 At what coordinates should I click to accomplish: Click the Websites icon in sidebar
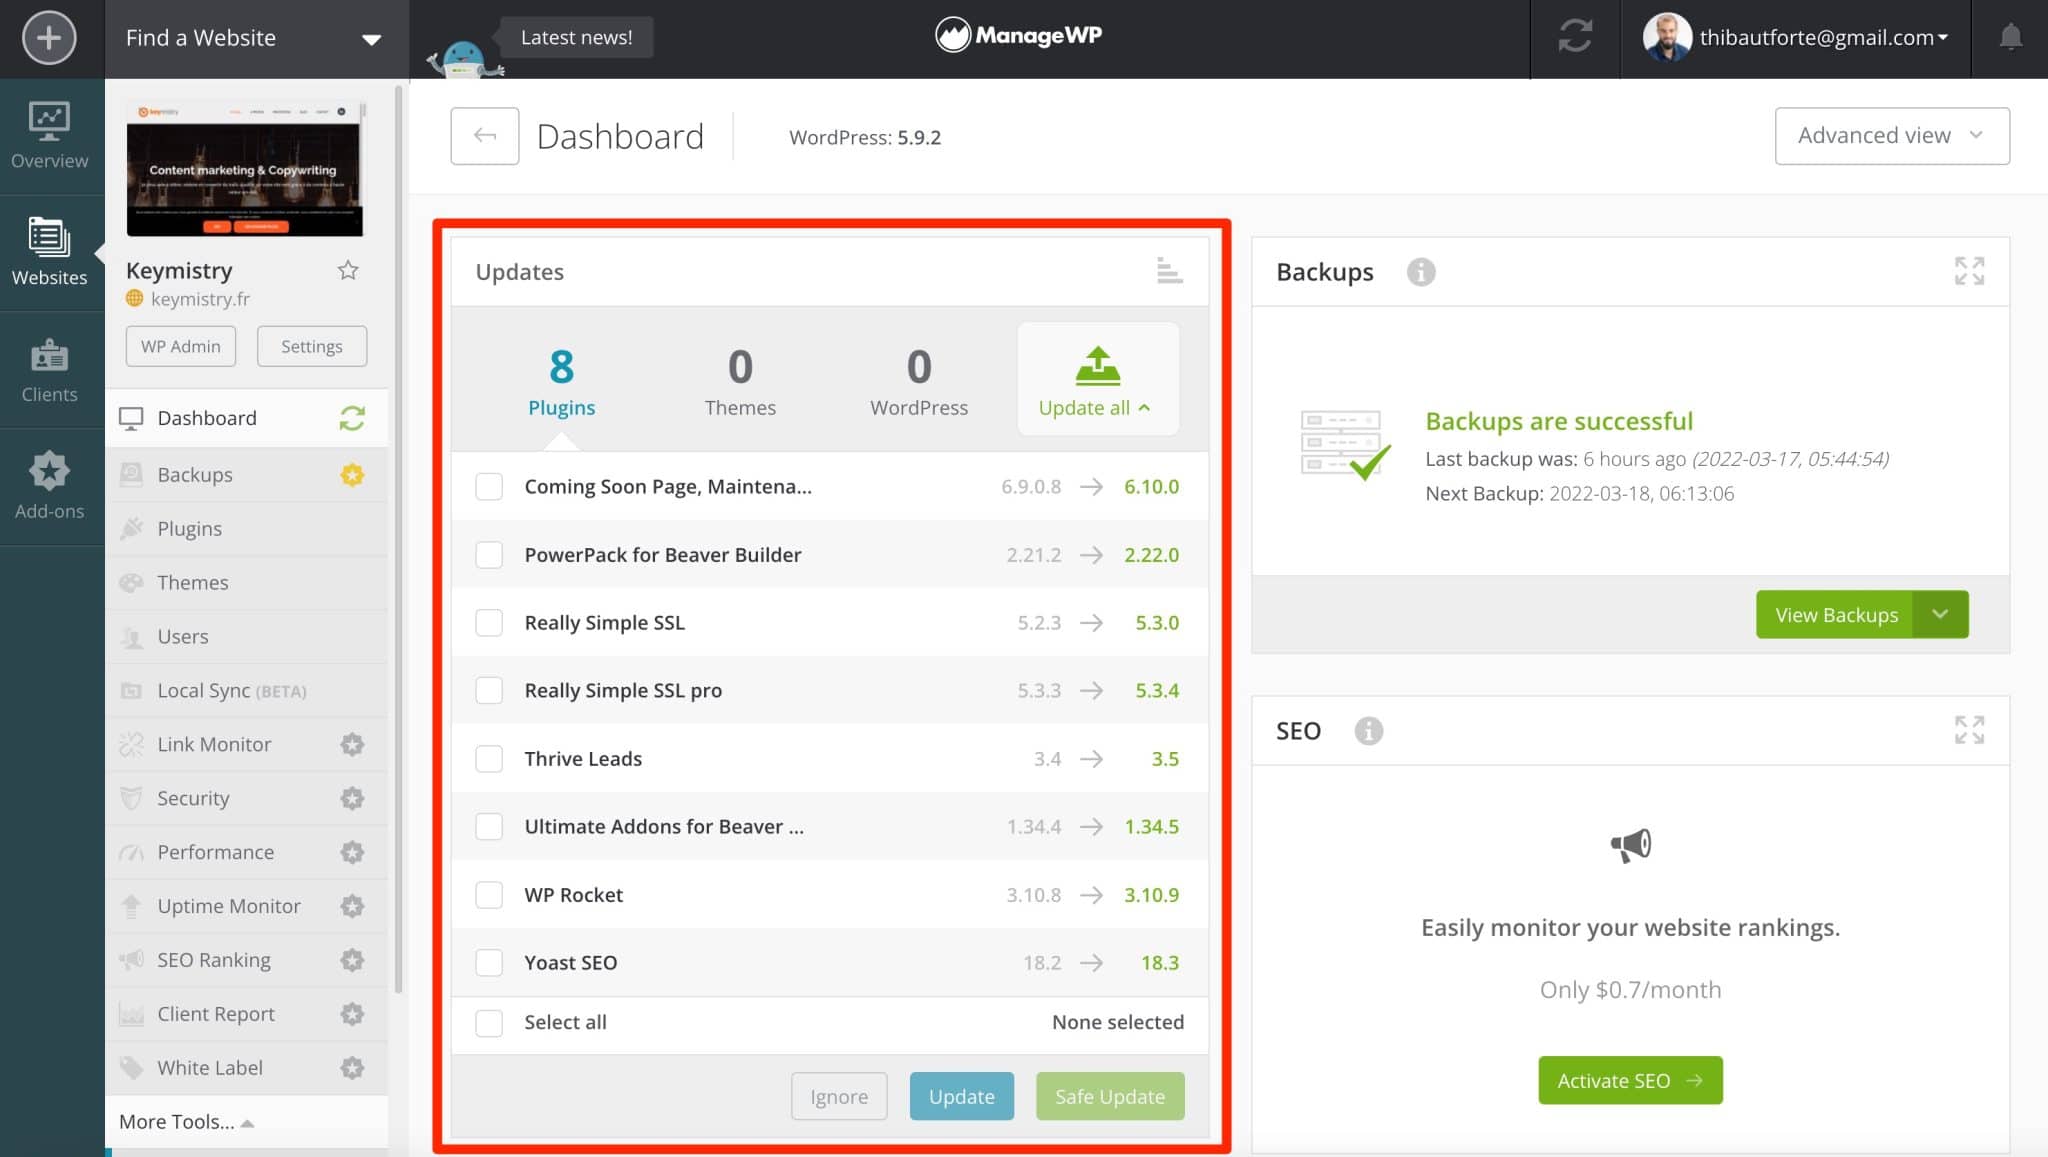pos(48,253)
